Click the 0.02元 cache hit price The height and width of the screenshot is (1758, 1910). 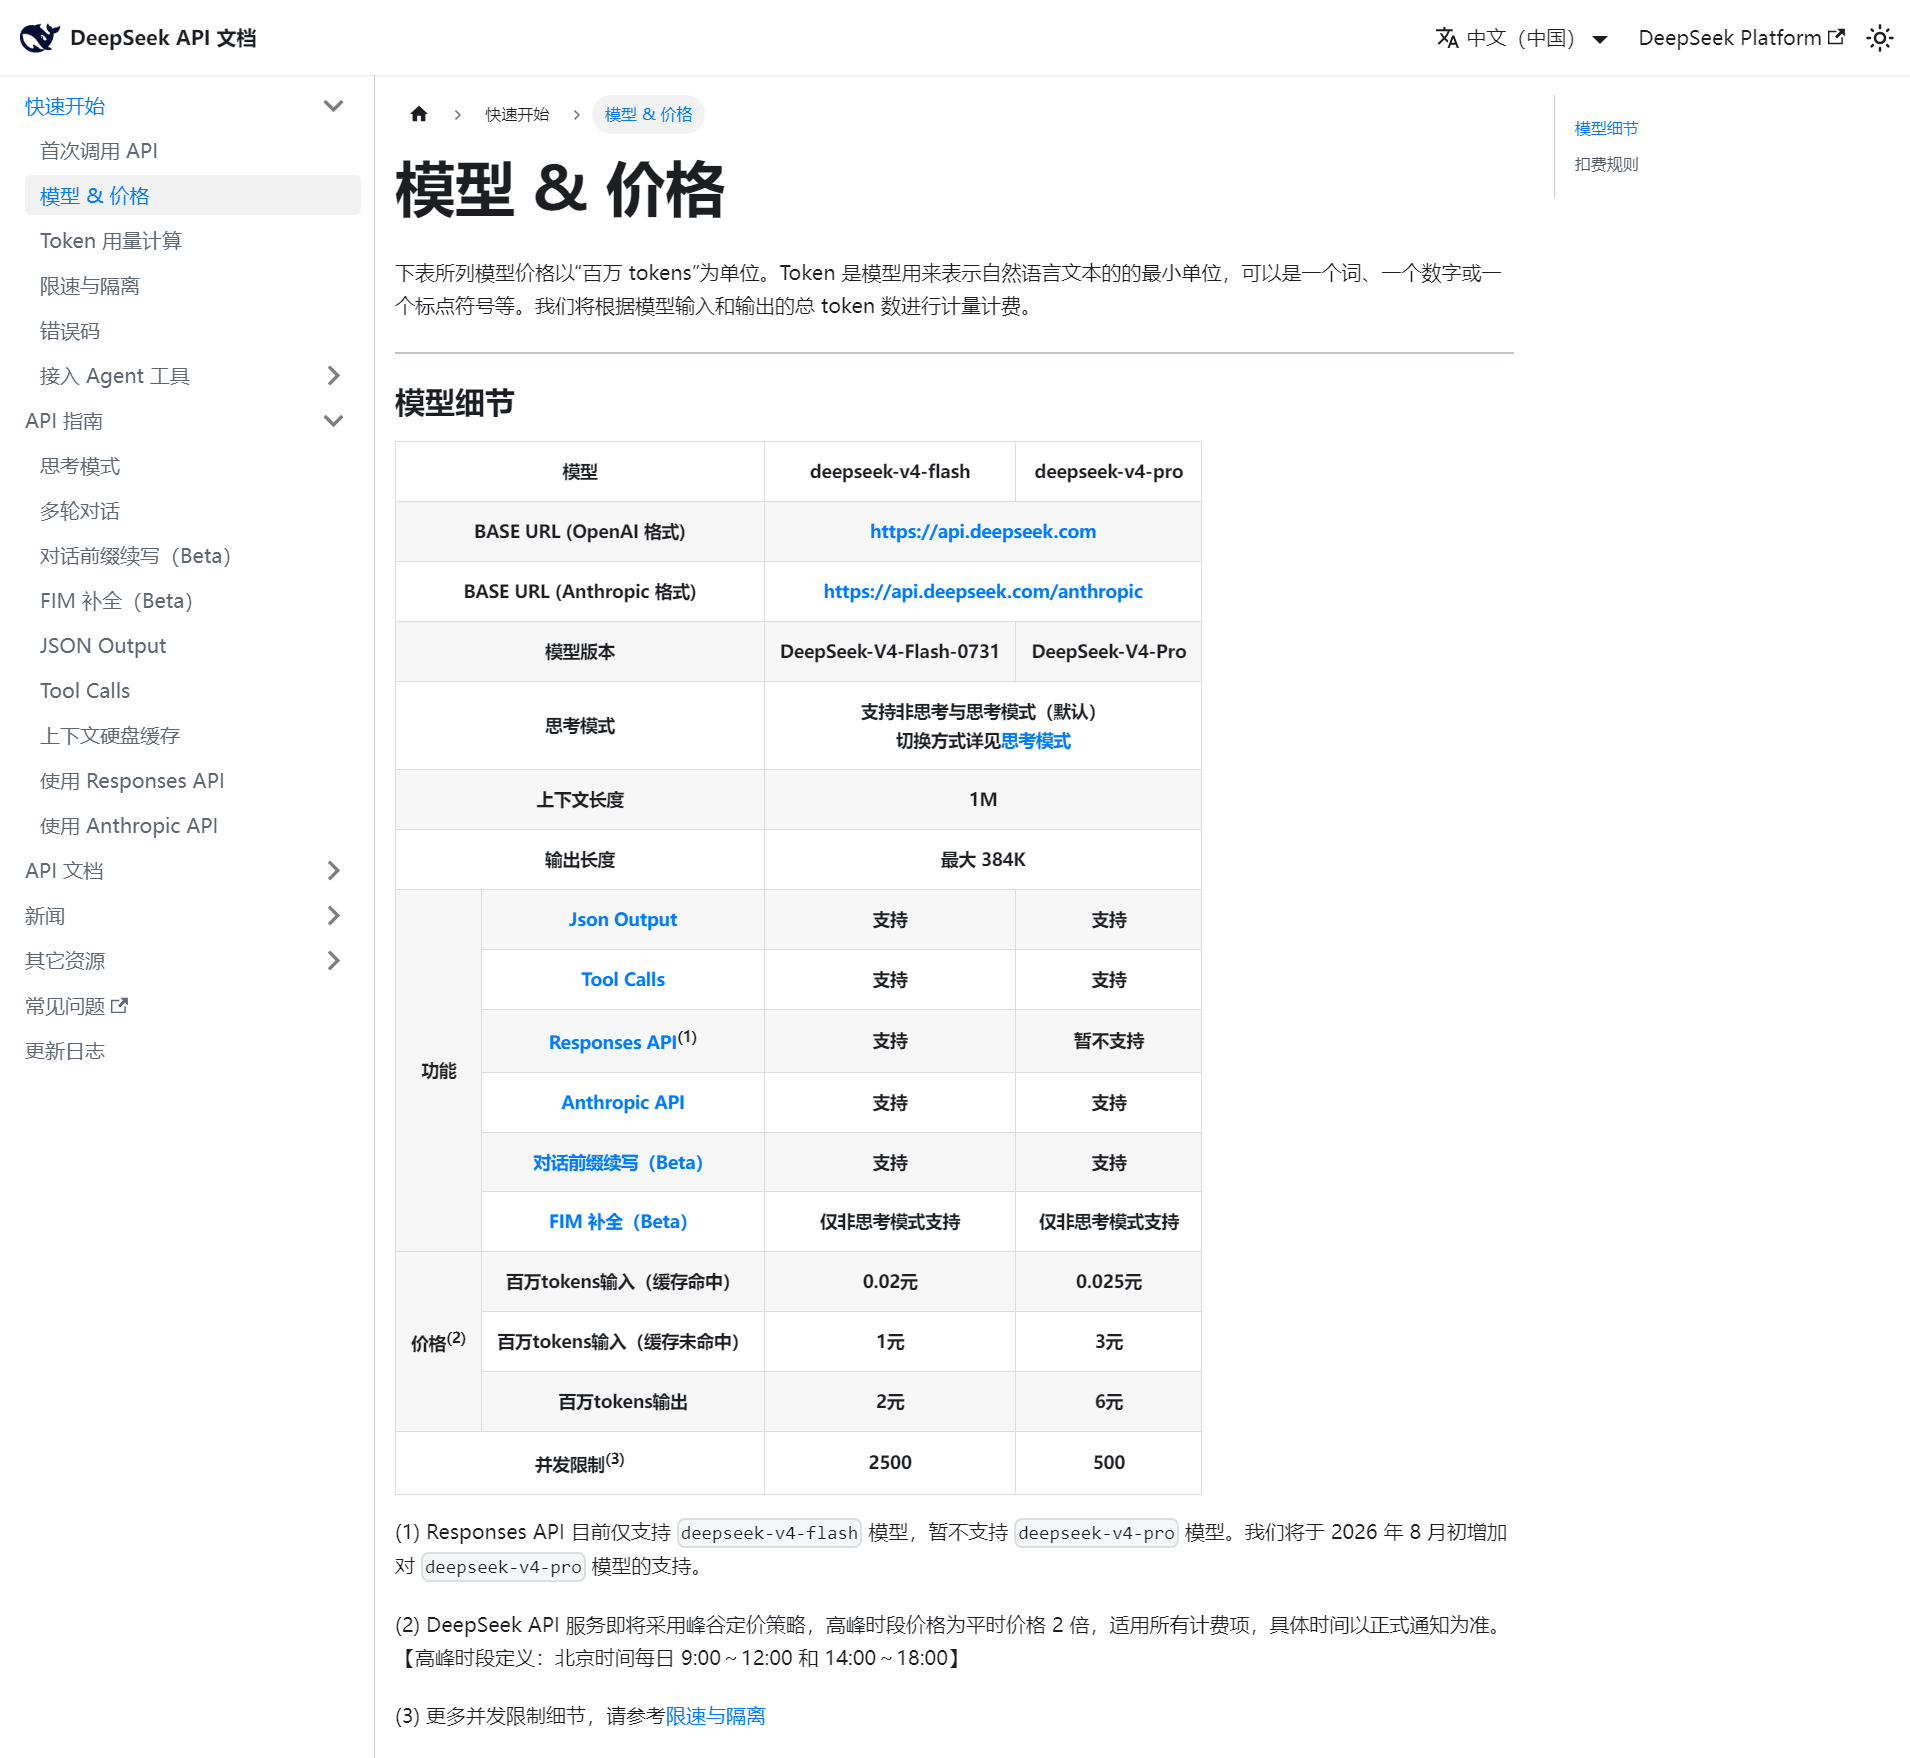click(x=890, y=1281)
